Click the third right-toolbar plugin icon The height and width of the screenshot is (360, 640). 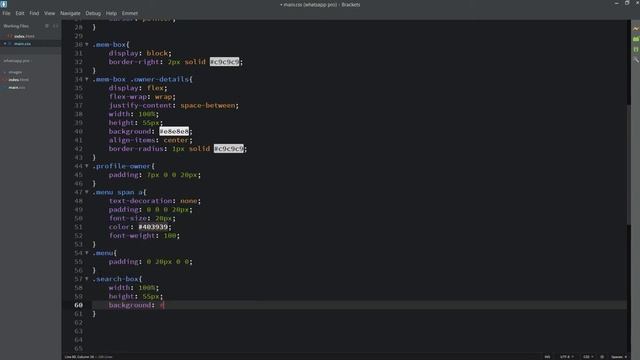pyautogui.click(x=636, y=49)
